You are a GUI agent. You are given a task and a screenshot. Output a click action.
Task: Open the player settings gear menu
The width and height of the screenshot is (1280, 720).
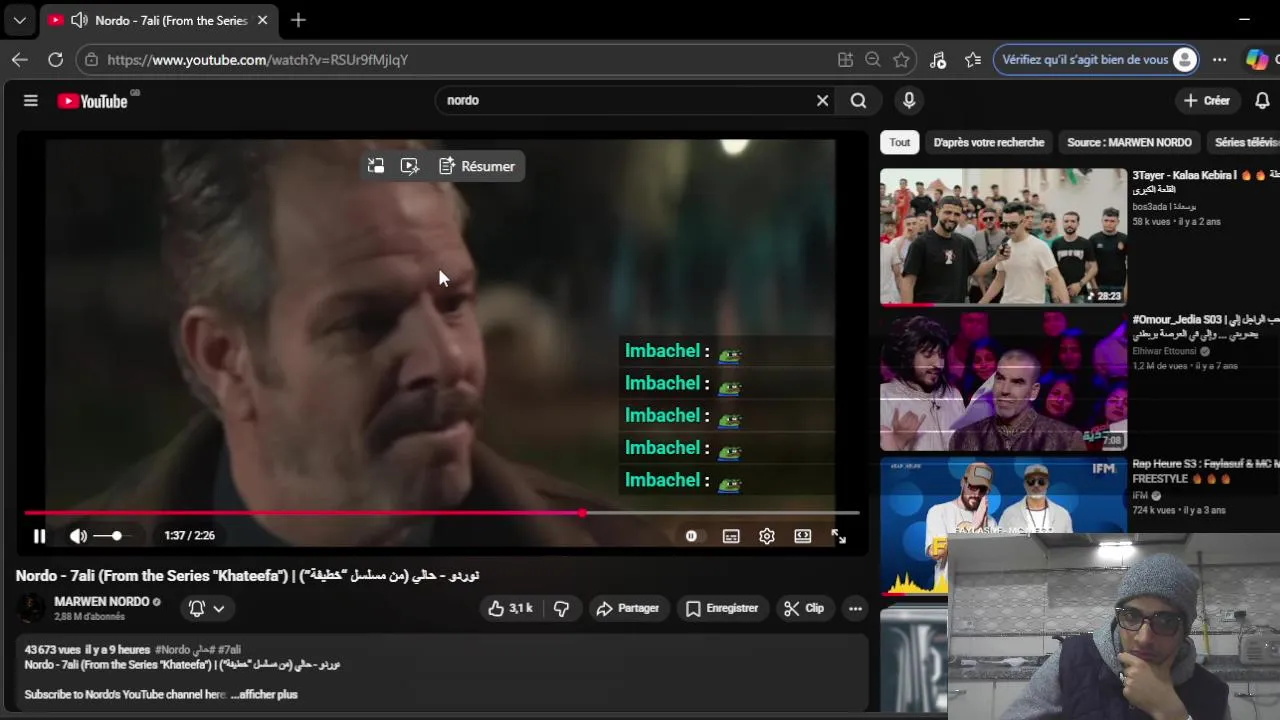click(767, 536)
